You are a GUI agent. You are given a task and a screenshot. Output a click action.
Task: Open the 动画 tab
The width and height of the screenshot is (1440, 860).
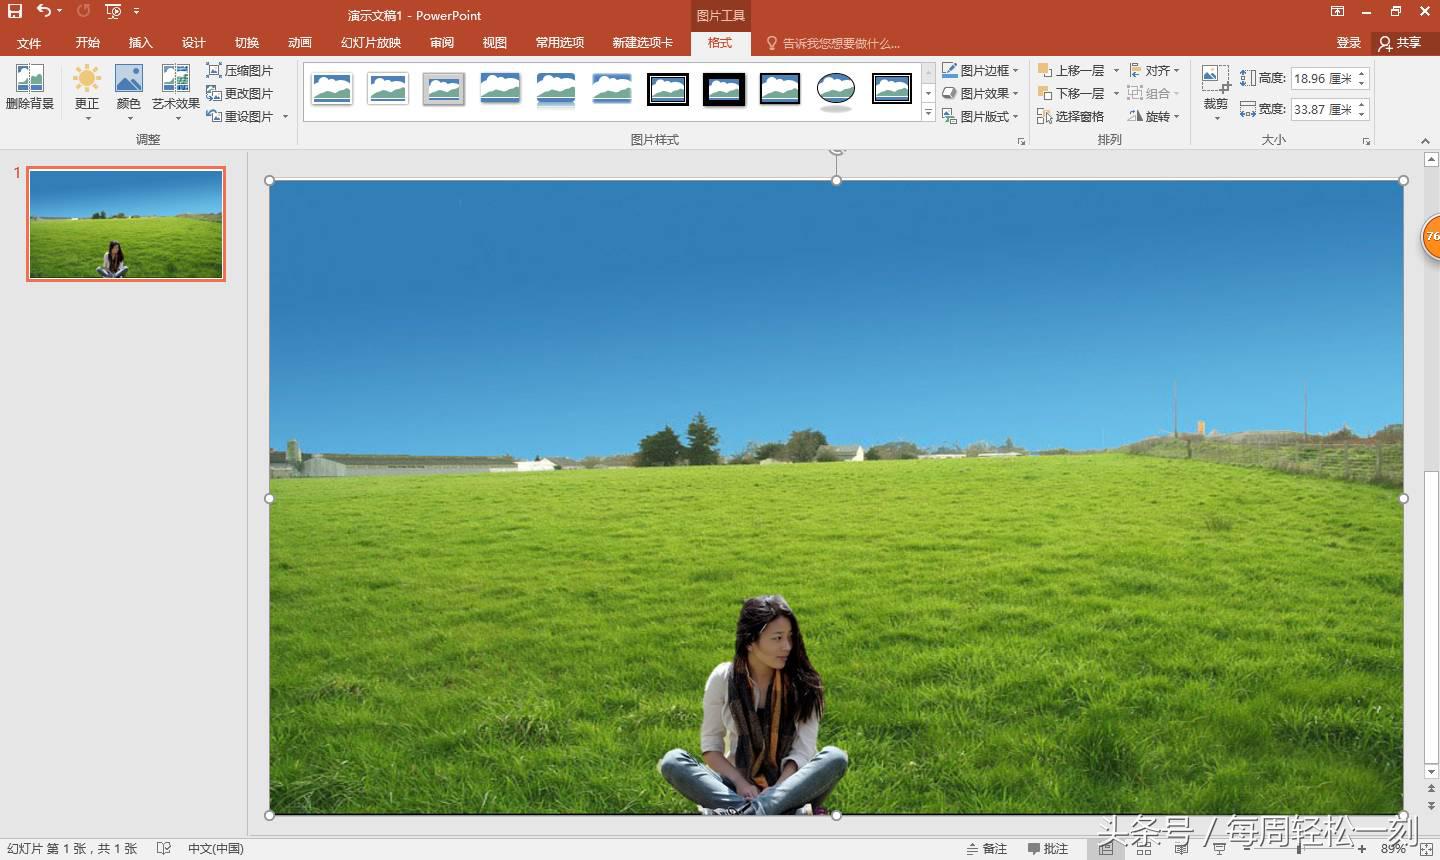tap(299, 43)
